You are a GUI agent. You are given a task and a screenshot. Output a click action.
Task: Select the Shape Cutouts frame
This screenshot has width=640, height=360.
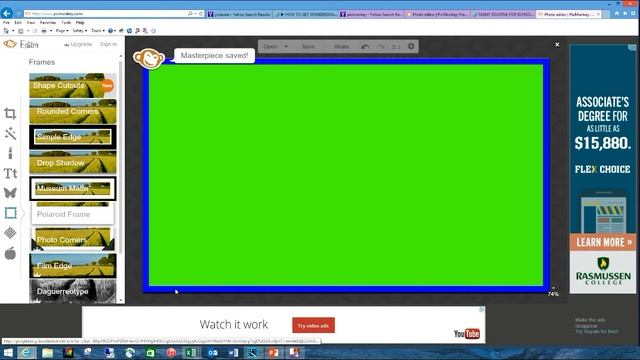pos(73,85)
